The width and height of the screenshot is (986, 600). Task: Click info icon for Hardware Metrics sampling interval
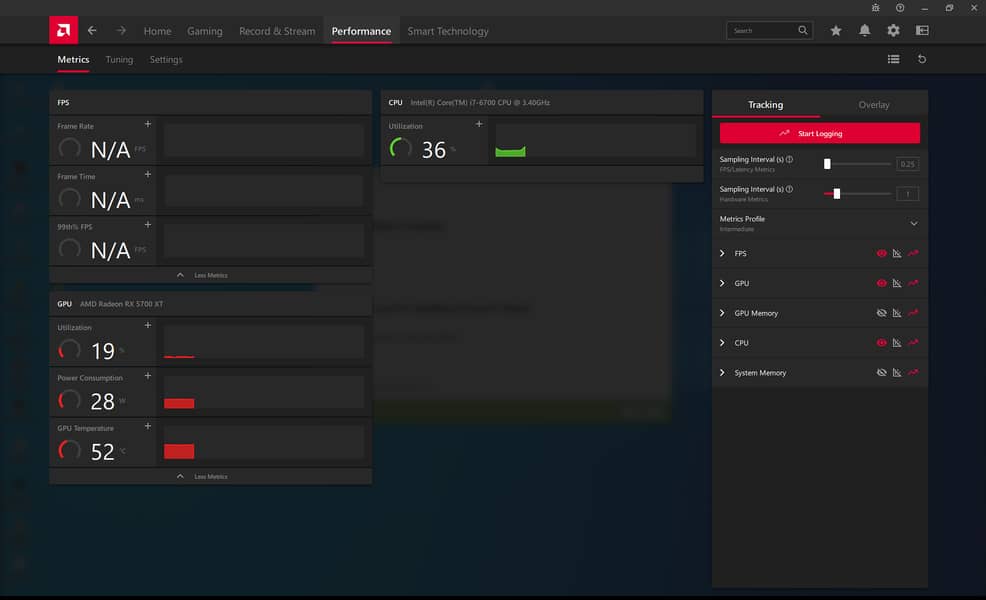point(789,189)
